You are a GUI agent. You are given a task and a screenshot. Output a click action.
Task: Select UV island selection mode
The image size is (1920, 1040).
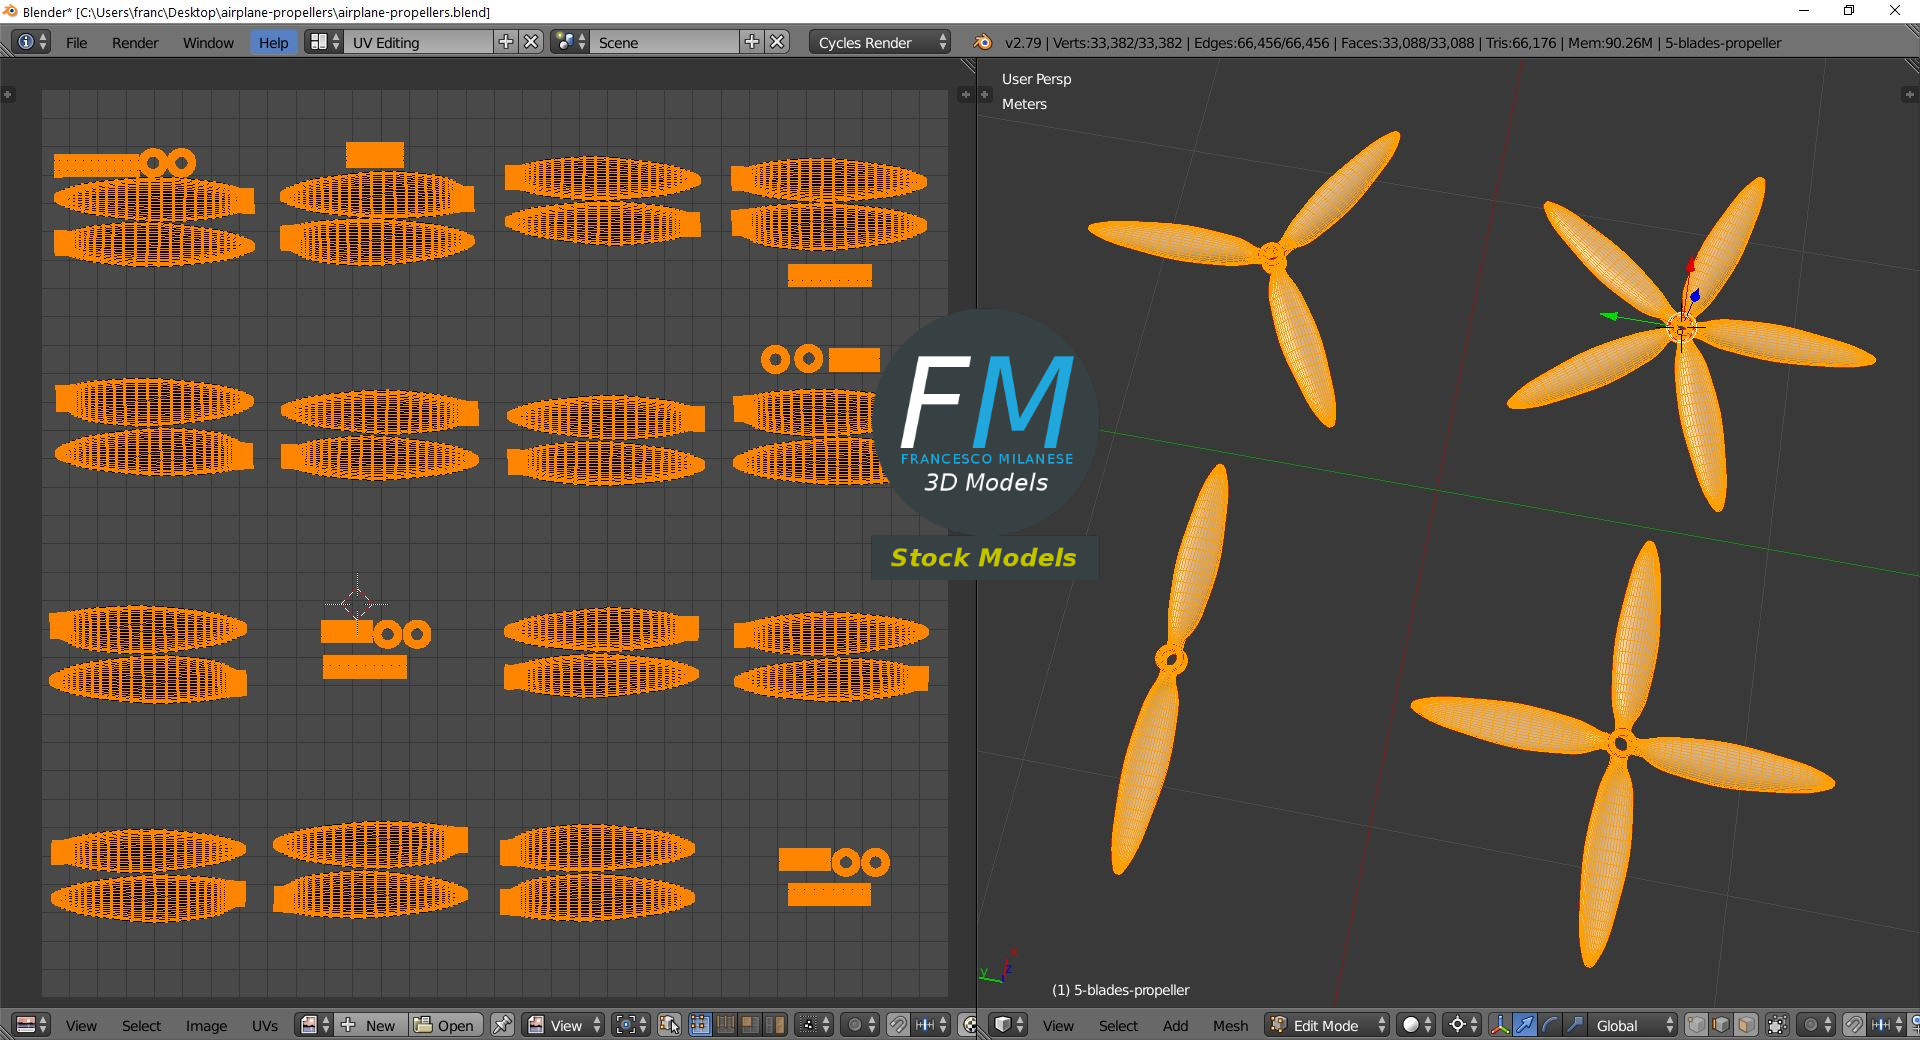click(775, 1025)
